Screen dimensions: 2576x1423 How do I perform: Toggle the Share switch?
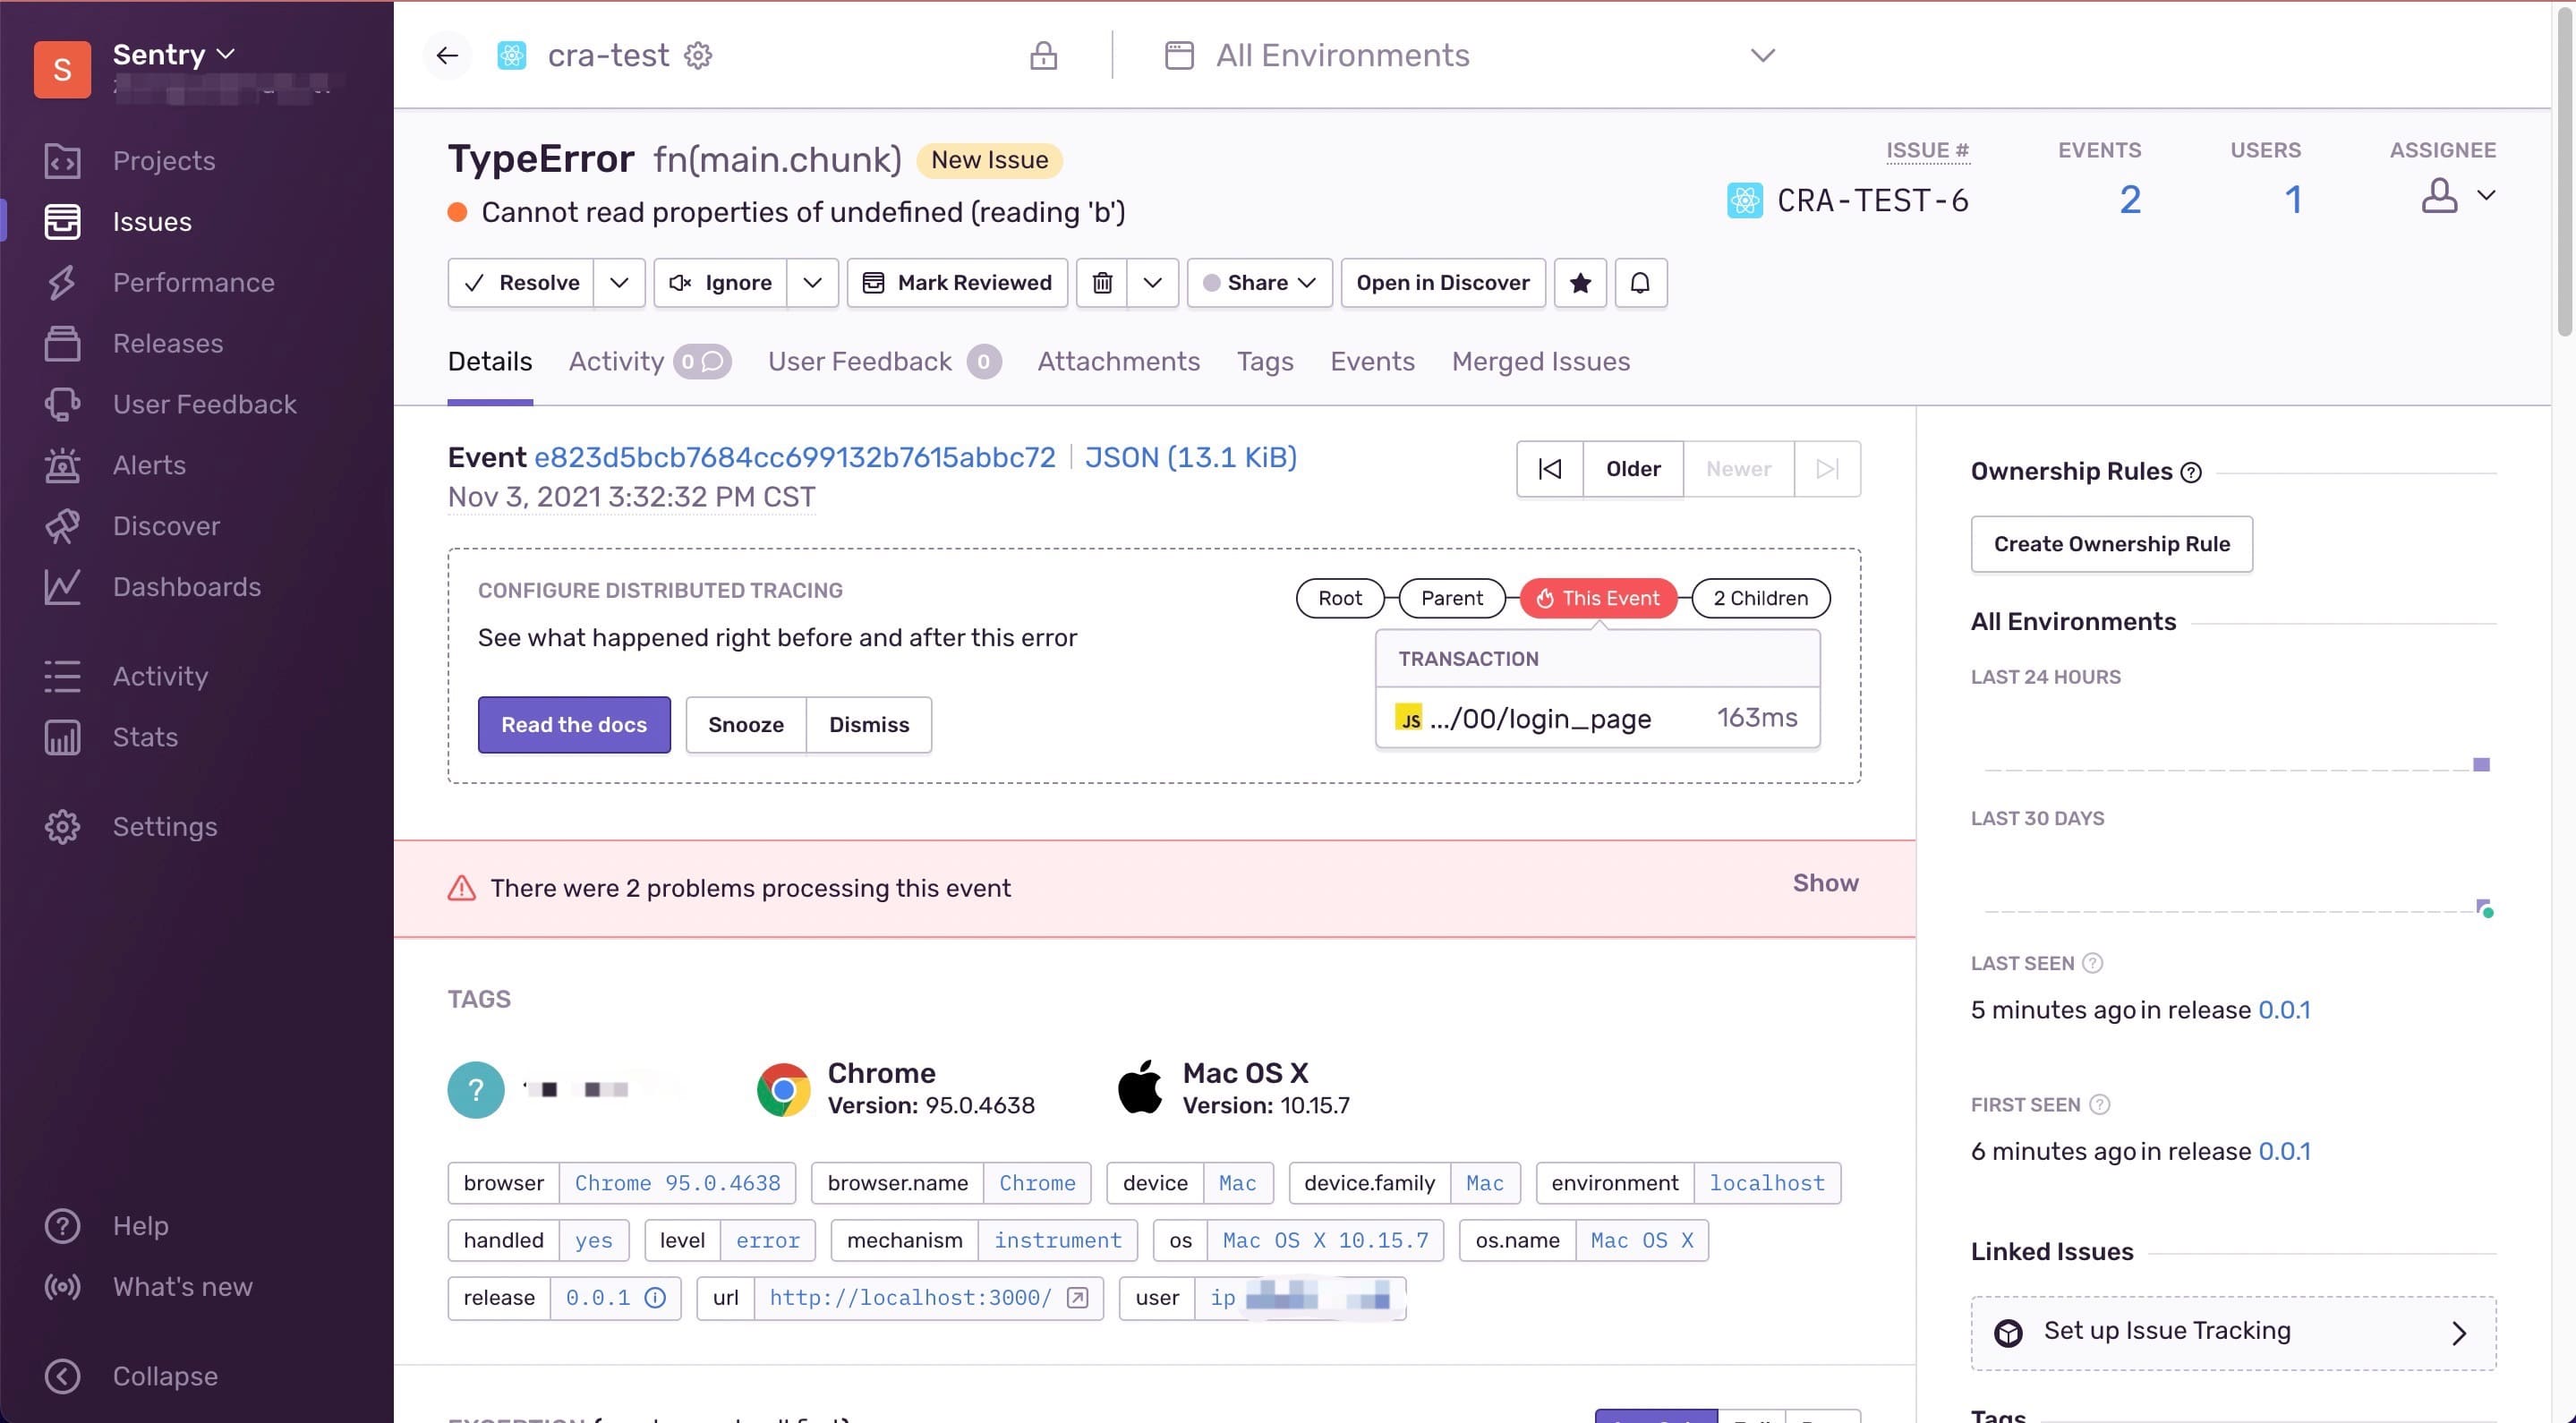(1212, 283)
